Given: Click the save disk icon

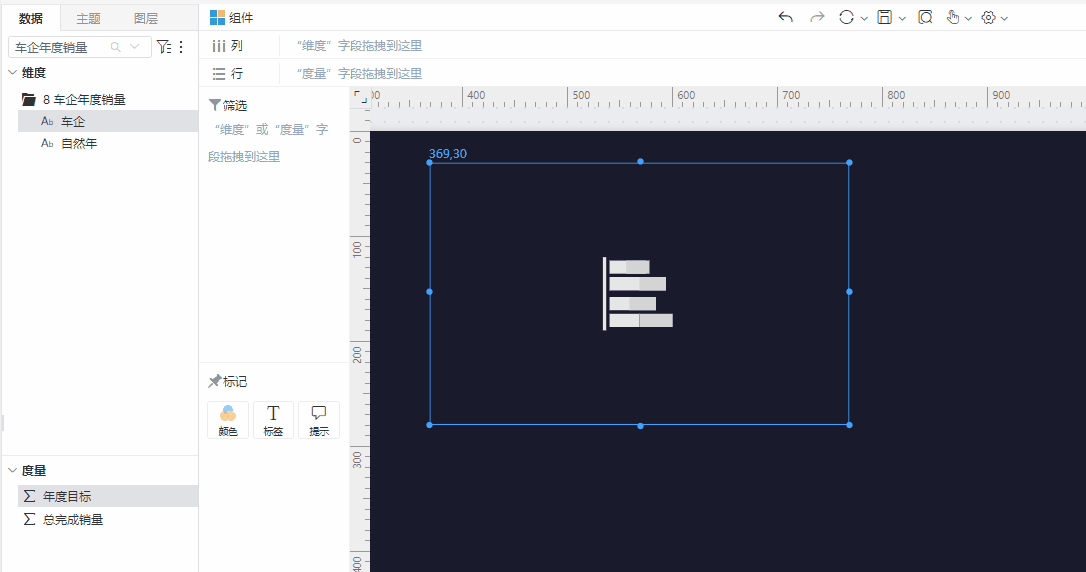Looking at the screenshot, I should click(884, 17).
